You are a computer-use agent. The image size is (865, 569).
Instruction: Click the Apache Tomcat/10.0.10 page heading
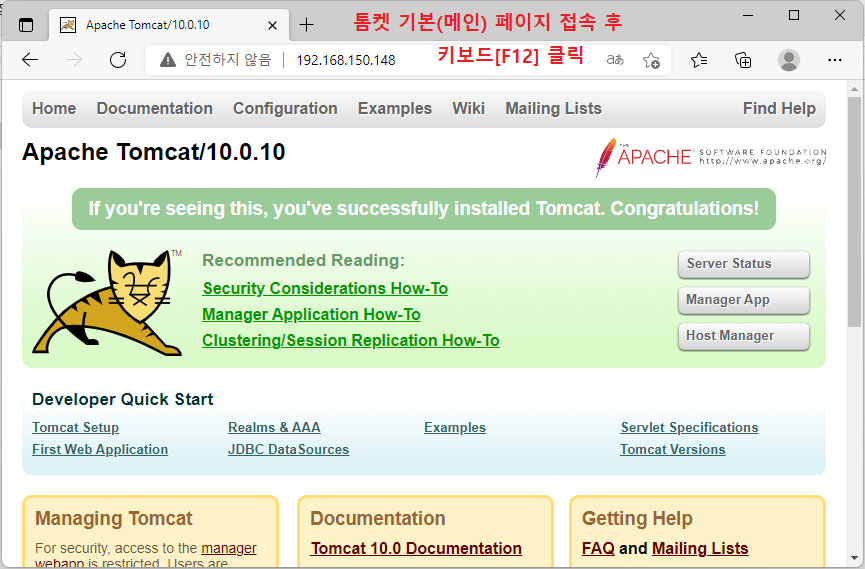[x=154, y=152]
